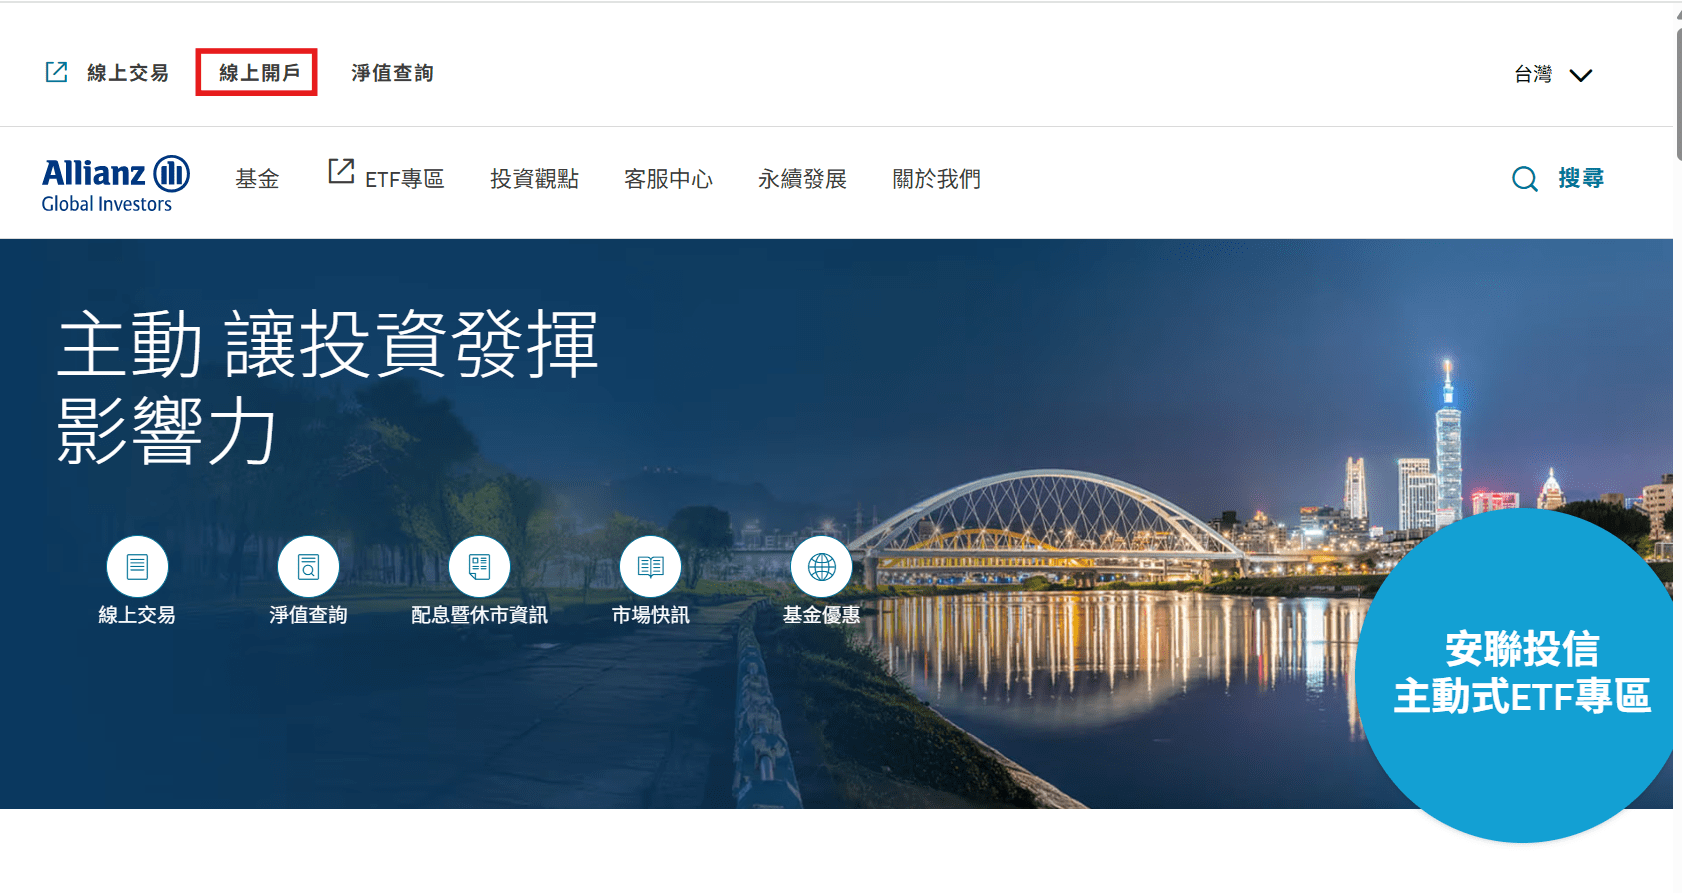The height and width of the screenshot is (893, 1682).
Task: Open the 基金優惠 globe icon
Action: point(821,567)
